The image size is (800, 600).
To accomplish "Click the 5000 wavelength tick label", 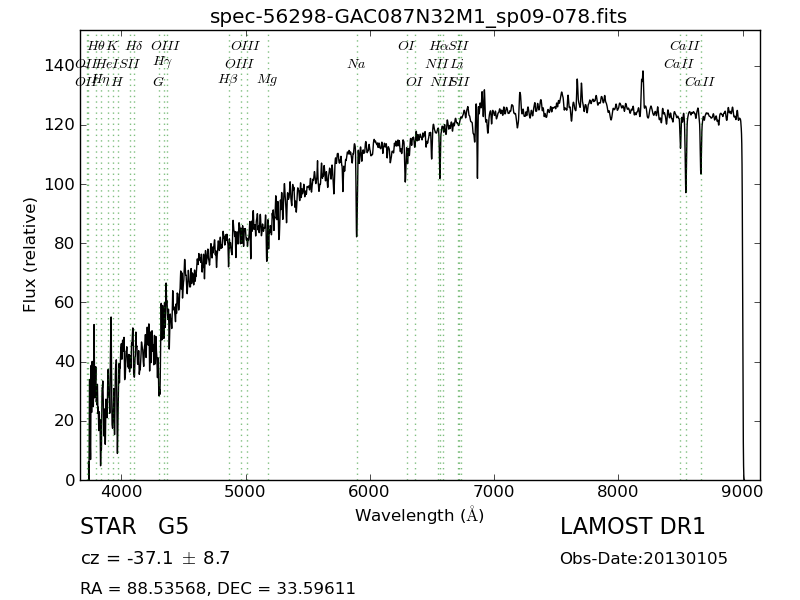I will coord(246,492).
